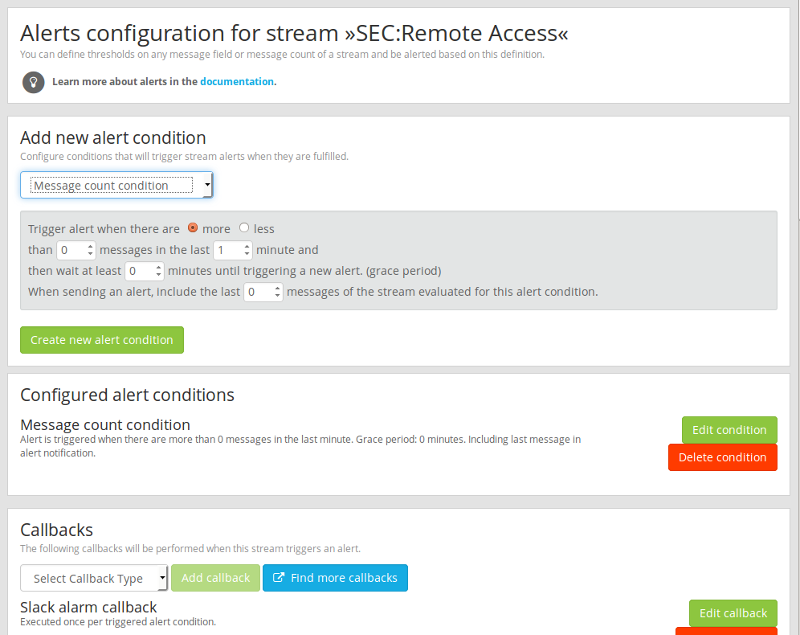Click the message threshold count field
The image size is (800, 635).
[70, 250]
